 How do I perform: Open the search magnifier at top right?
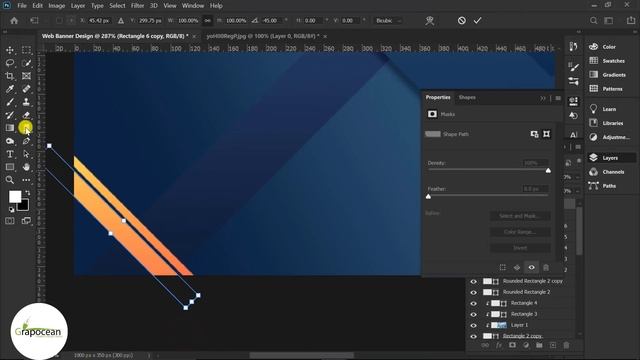593,20
